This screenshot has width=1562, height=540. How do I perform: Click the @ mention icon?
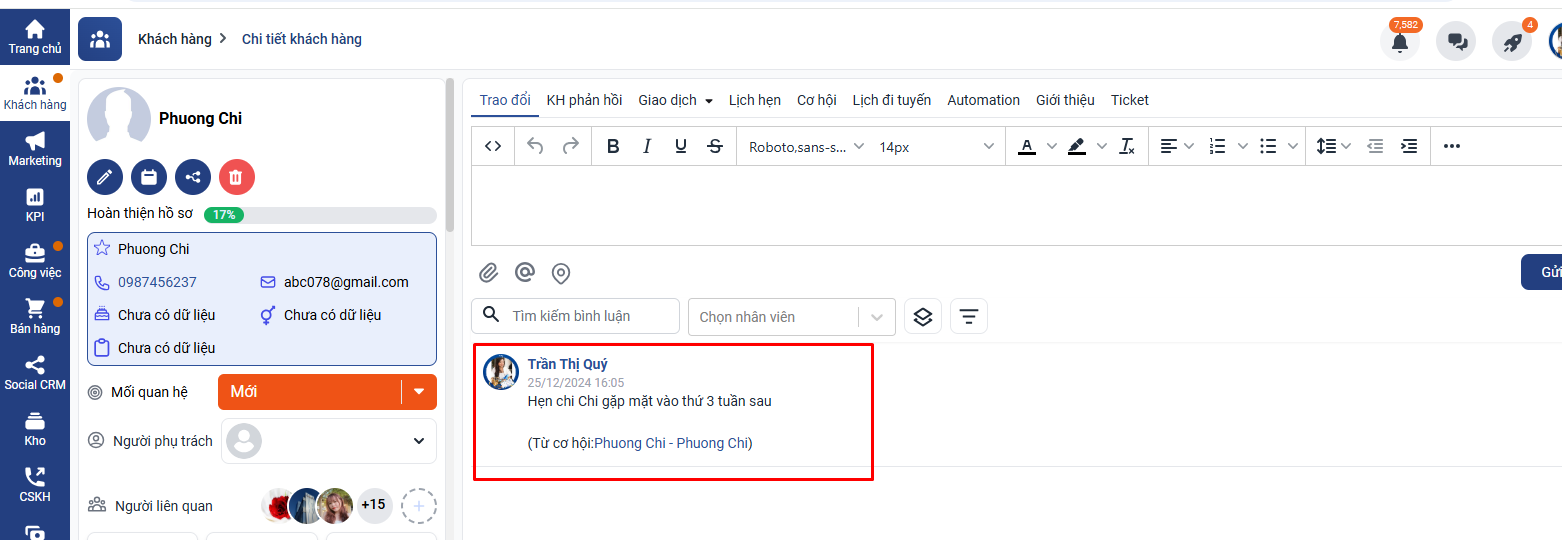click(x=525, y=273)
